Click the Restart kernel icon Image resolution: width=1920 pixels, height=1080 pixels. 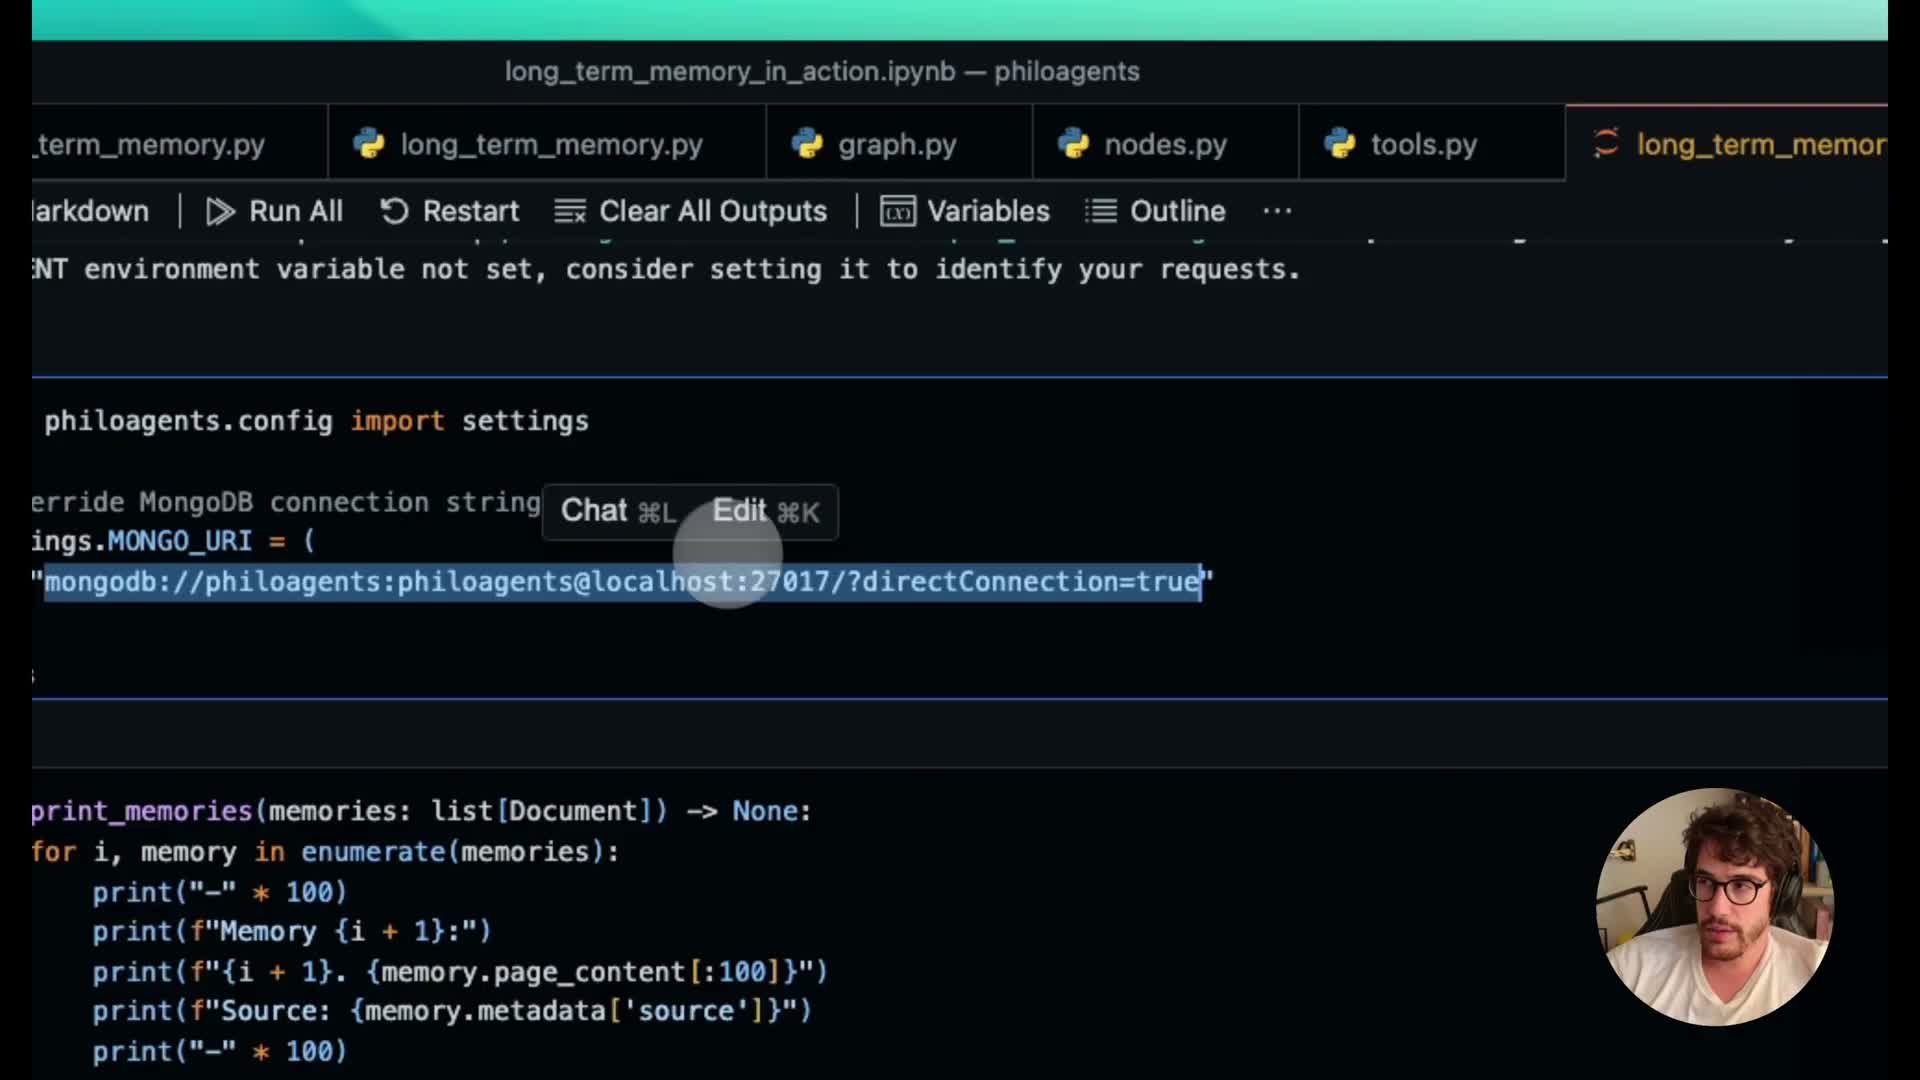click(394, 211)
